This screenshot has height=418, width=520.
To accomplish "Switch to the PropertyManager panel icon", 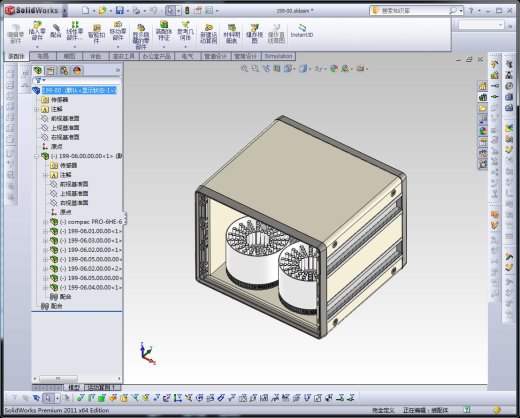I will tap(51, 71).
